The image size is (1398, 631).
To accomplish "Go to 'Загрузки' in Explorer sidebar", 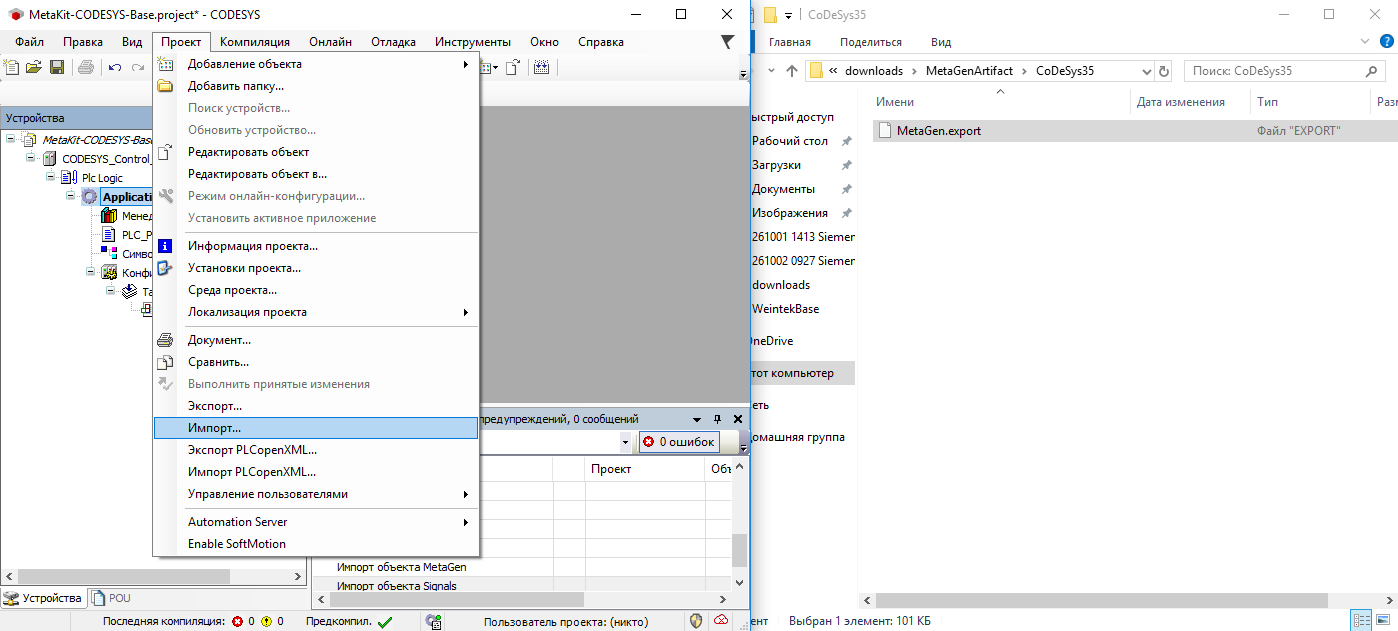I will (776, 165).
